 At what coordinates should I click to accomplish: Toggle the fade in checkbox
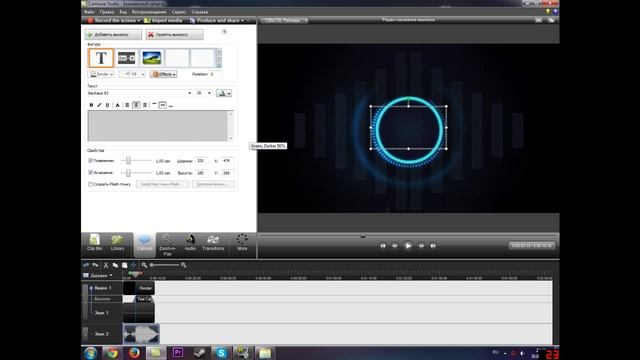point(91,160)
